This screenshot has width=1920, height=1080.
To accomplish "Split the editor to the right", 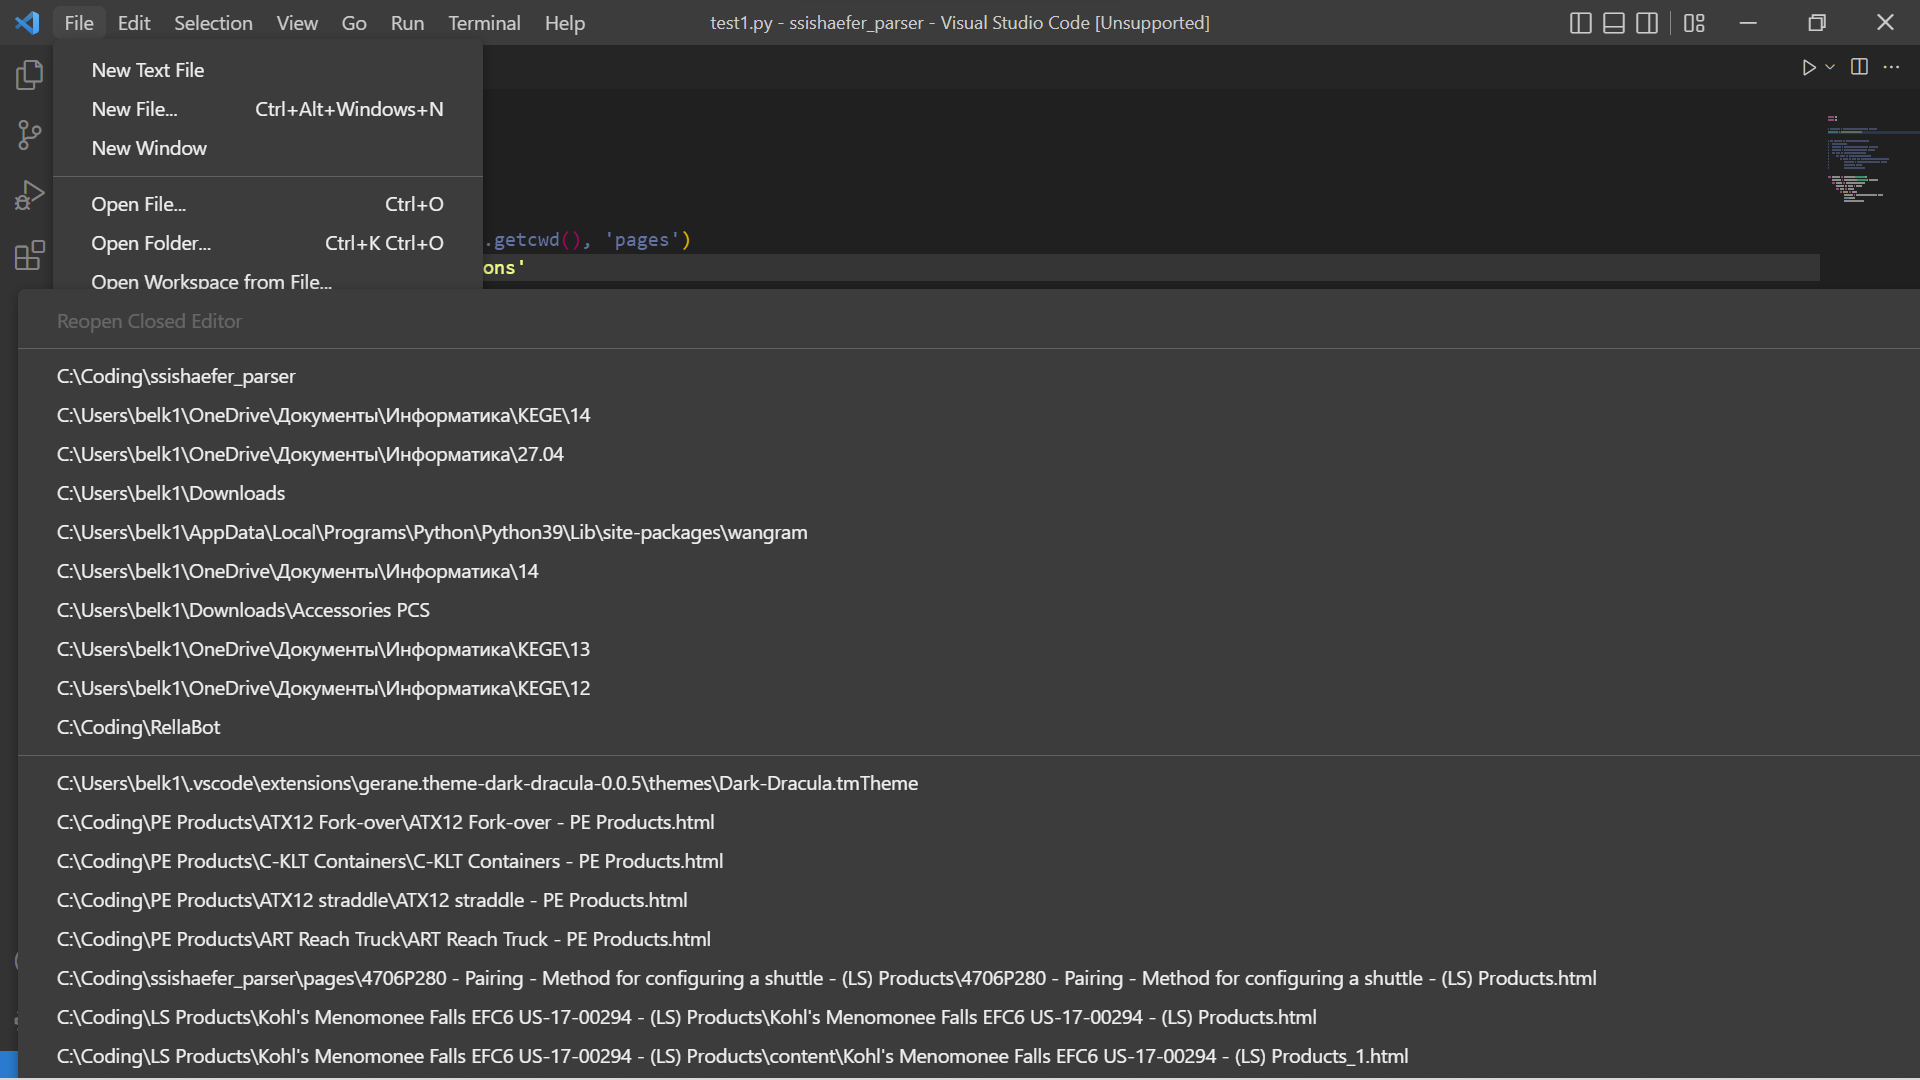I will click(1859, 67).
